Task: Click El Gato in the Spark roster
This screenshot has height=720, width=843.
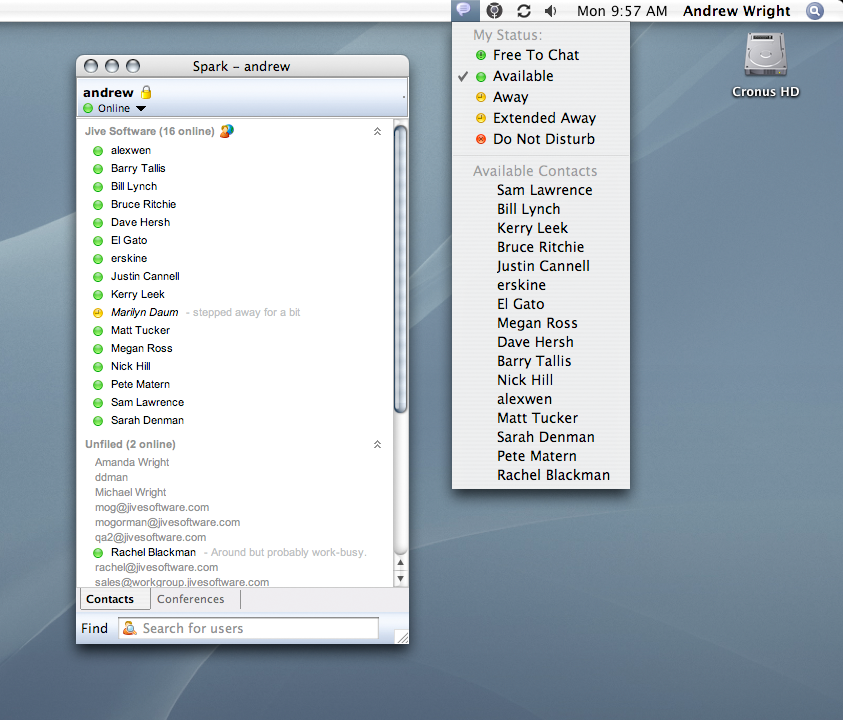Action: pyautogui.click(x=129, y=240)
